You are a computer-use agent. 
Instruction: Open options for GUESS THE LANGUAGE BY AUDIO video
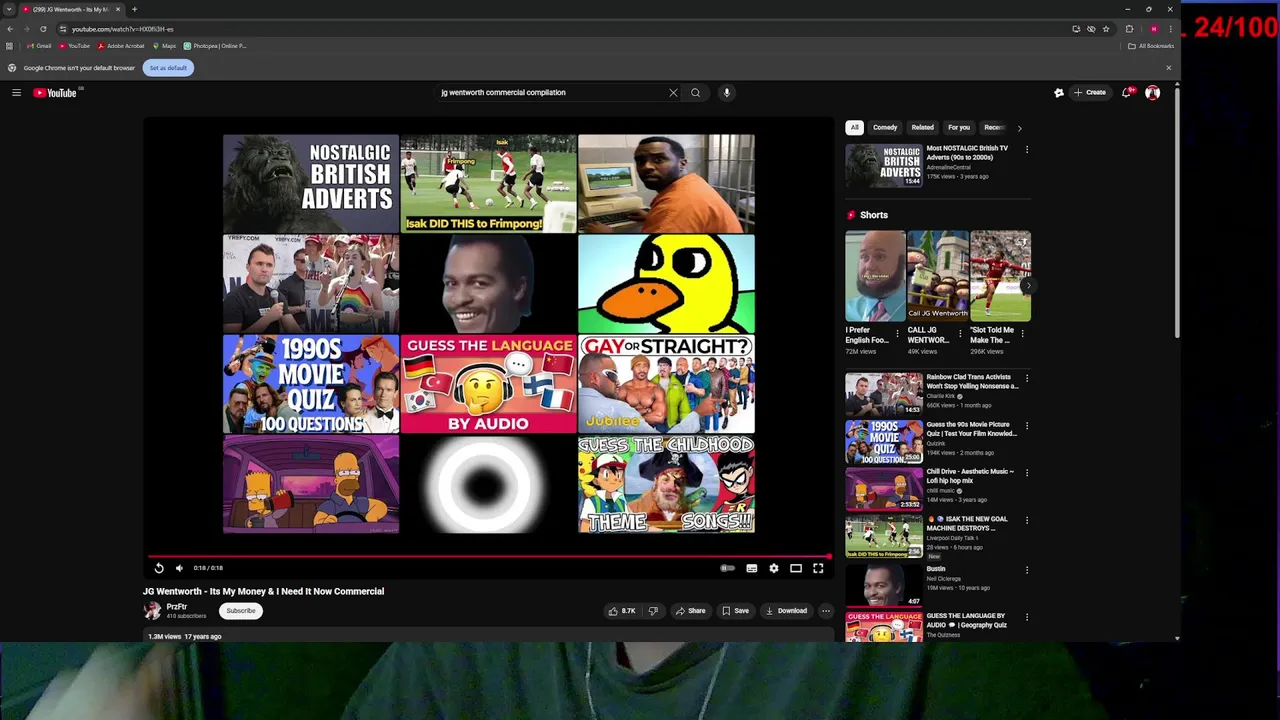click(1027, 618)
